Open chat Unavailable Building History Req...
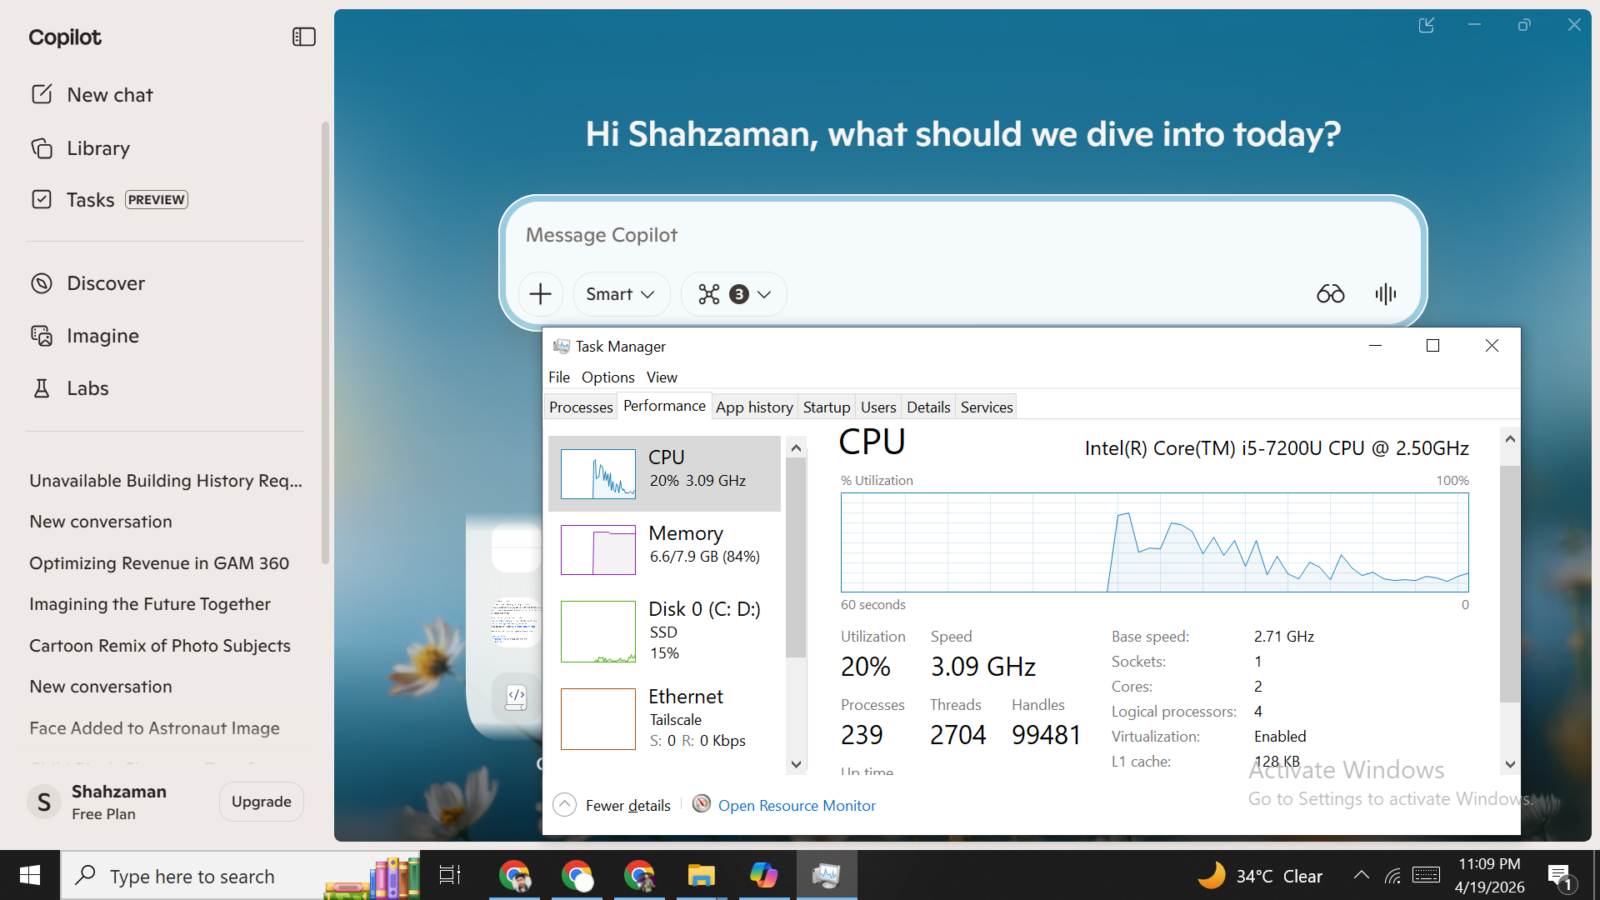This screenshot has width=1600, height=900. (x=166, y=481)
